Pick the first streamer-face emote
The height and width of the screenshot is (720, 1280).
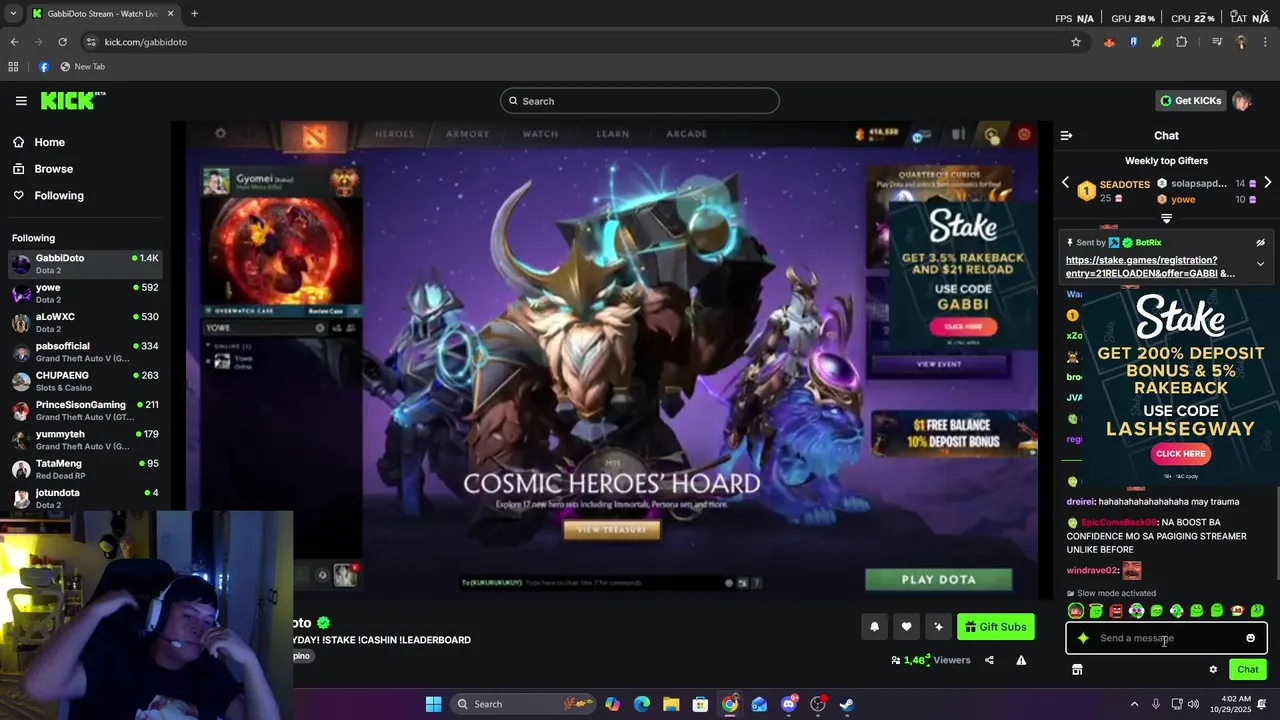pyautogui.click(x=1076, y=611)
